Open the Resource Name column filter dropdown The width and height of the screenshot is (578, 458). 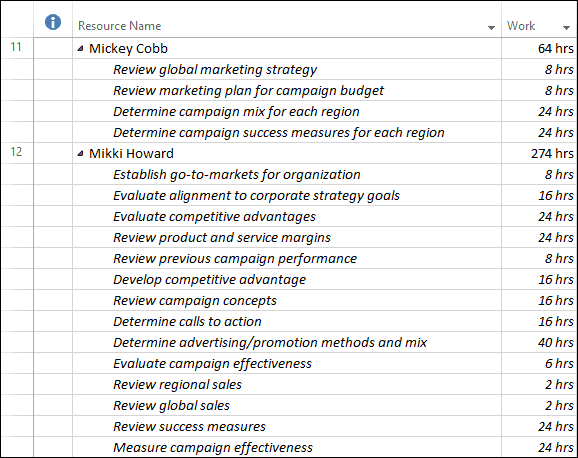[491, 27]
